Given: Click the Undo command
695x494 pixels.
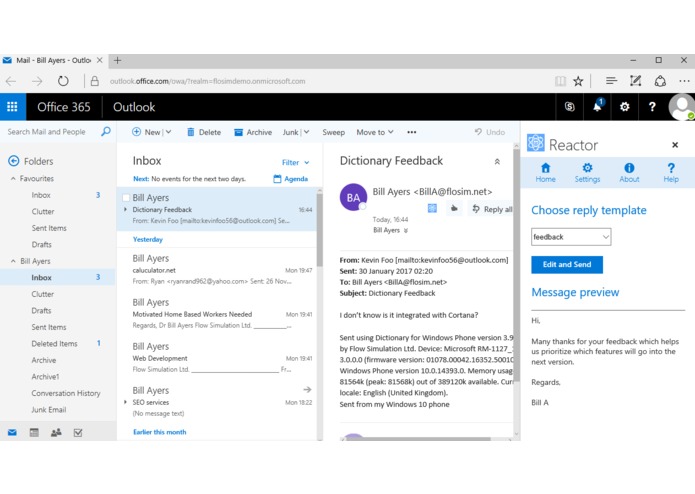Looking at the screenshot, I should (x=490, y=132).
